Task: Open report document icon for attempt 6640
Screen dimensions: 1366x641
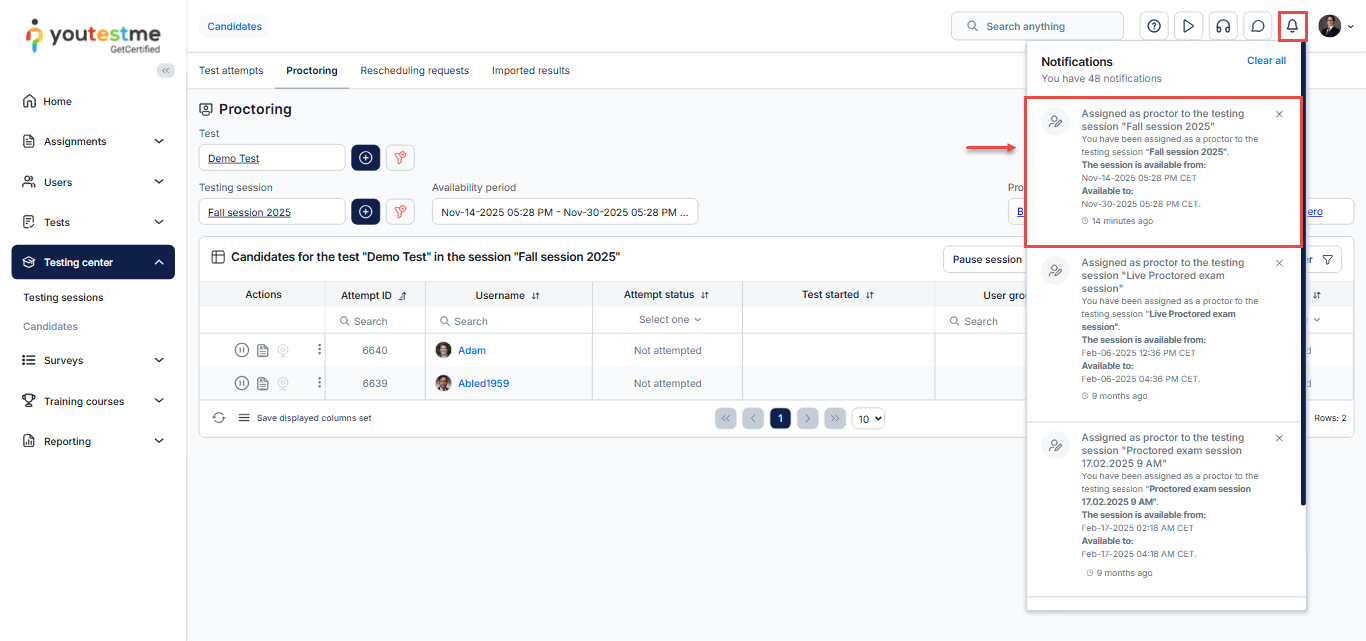Action: click(x=262, y=350)
